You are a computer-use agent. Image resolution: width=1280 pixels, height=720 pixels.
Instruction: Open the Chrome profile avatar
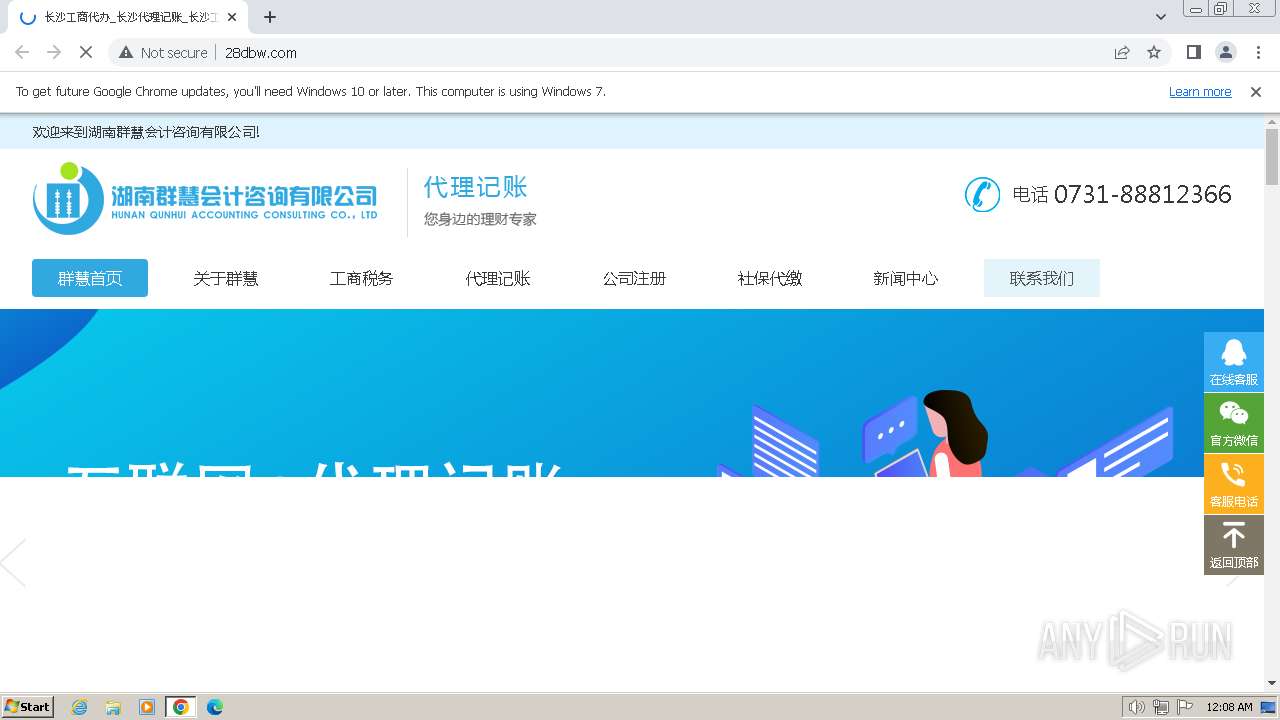pos(1225,52)
